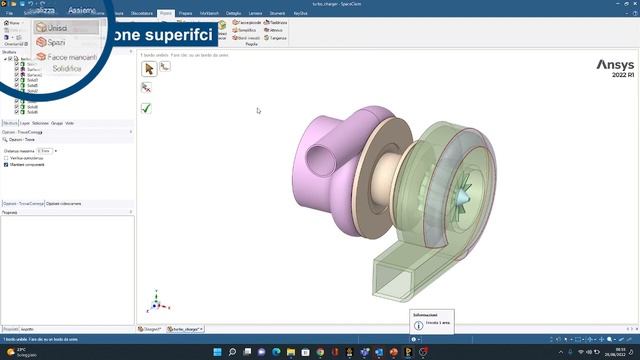Viewport: 640px width, 360px height.
Task: Click the Distanza massima value field
Action: (44, 151)
